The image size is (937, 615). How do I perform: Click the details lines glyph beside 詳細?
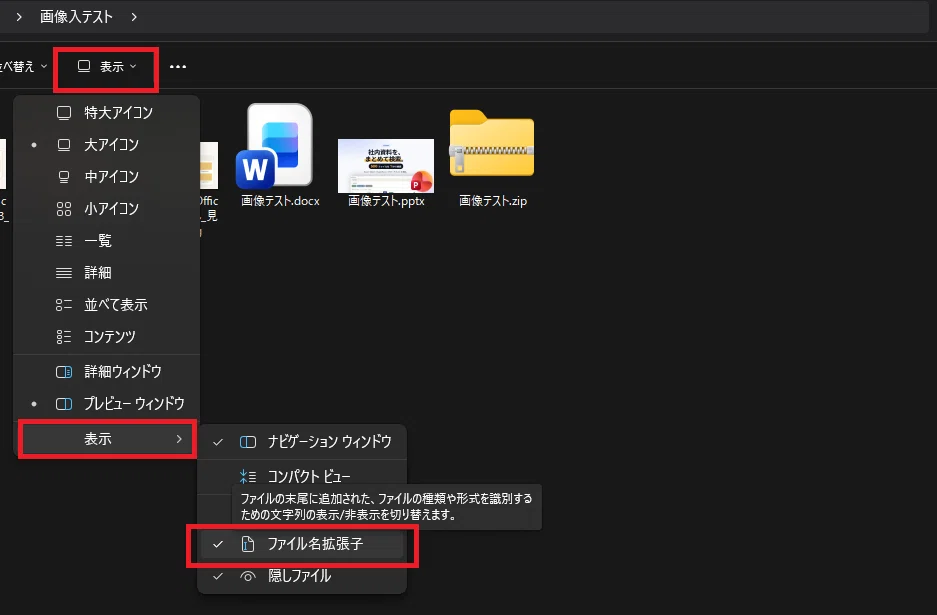click(64, 273)
